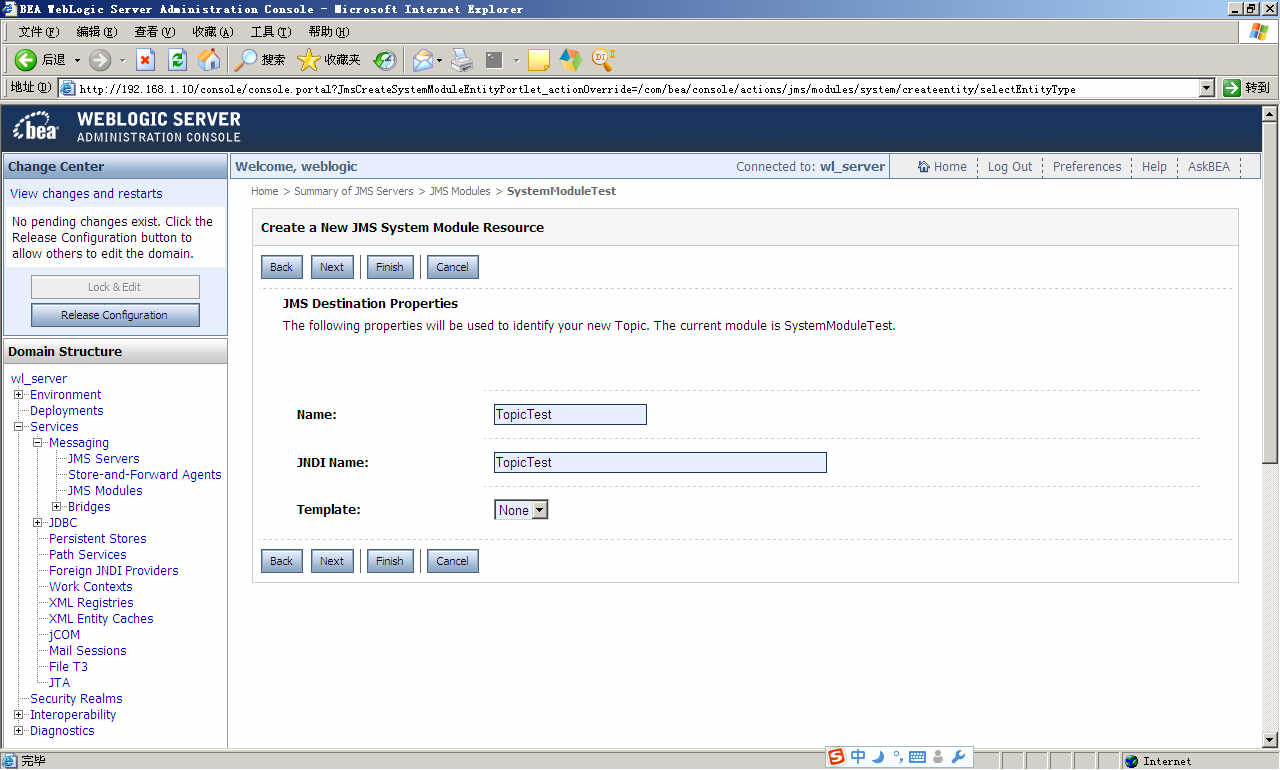Open the address bar URL dropdown
The image size is (1280, 770).
tap(1207, 88)
